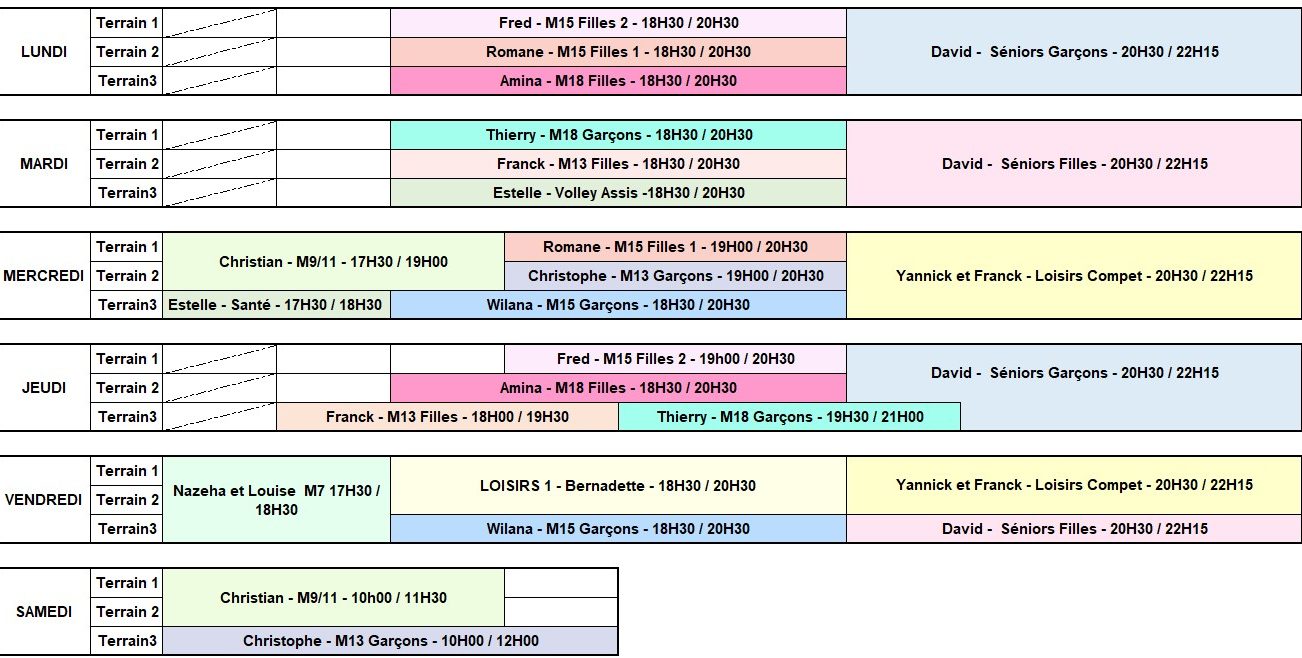
Task: Click Terrain 2 in the SAMEDI row
Action: [x=127, y=612]
